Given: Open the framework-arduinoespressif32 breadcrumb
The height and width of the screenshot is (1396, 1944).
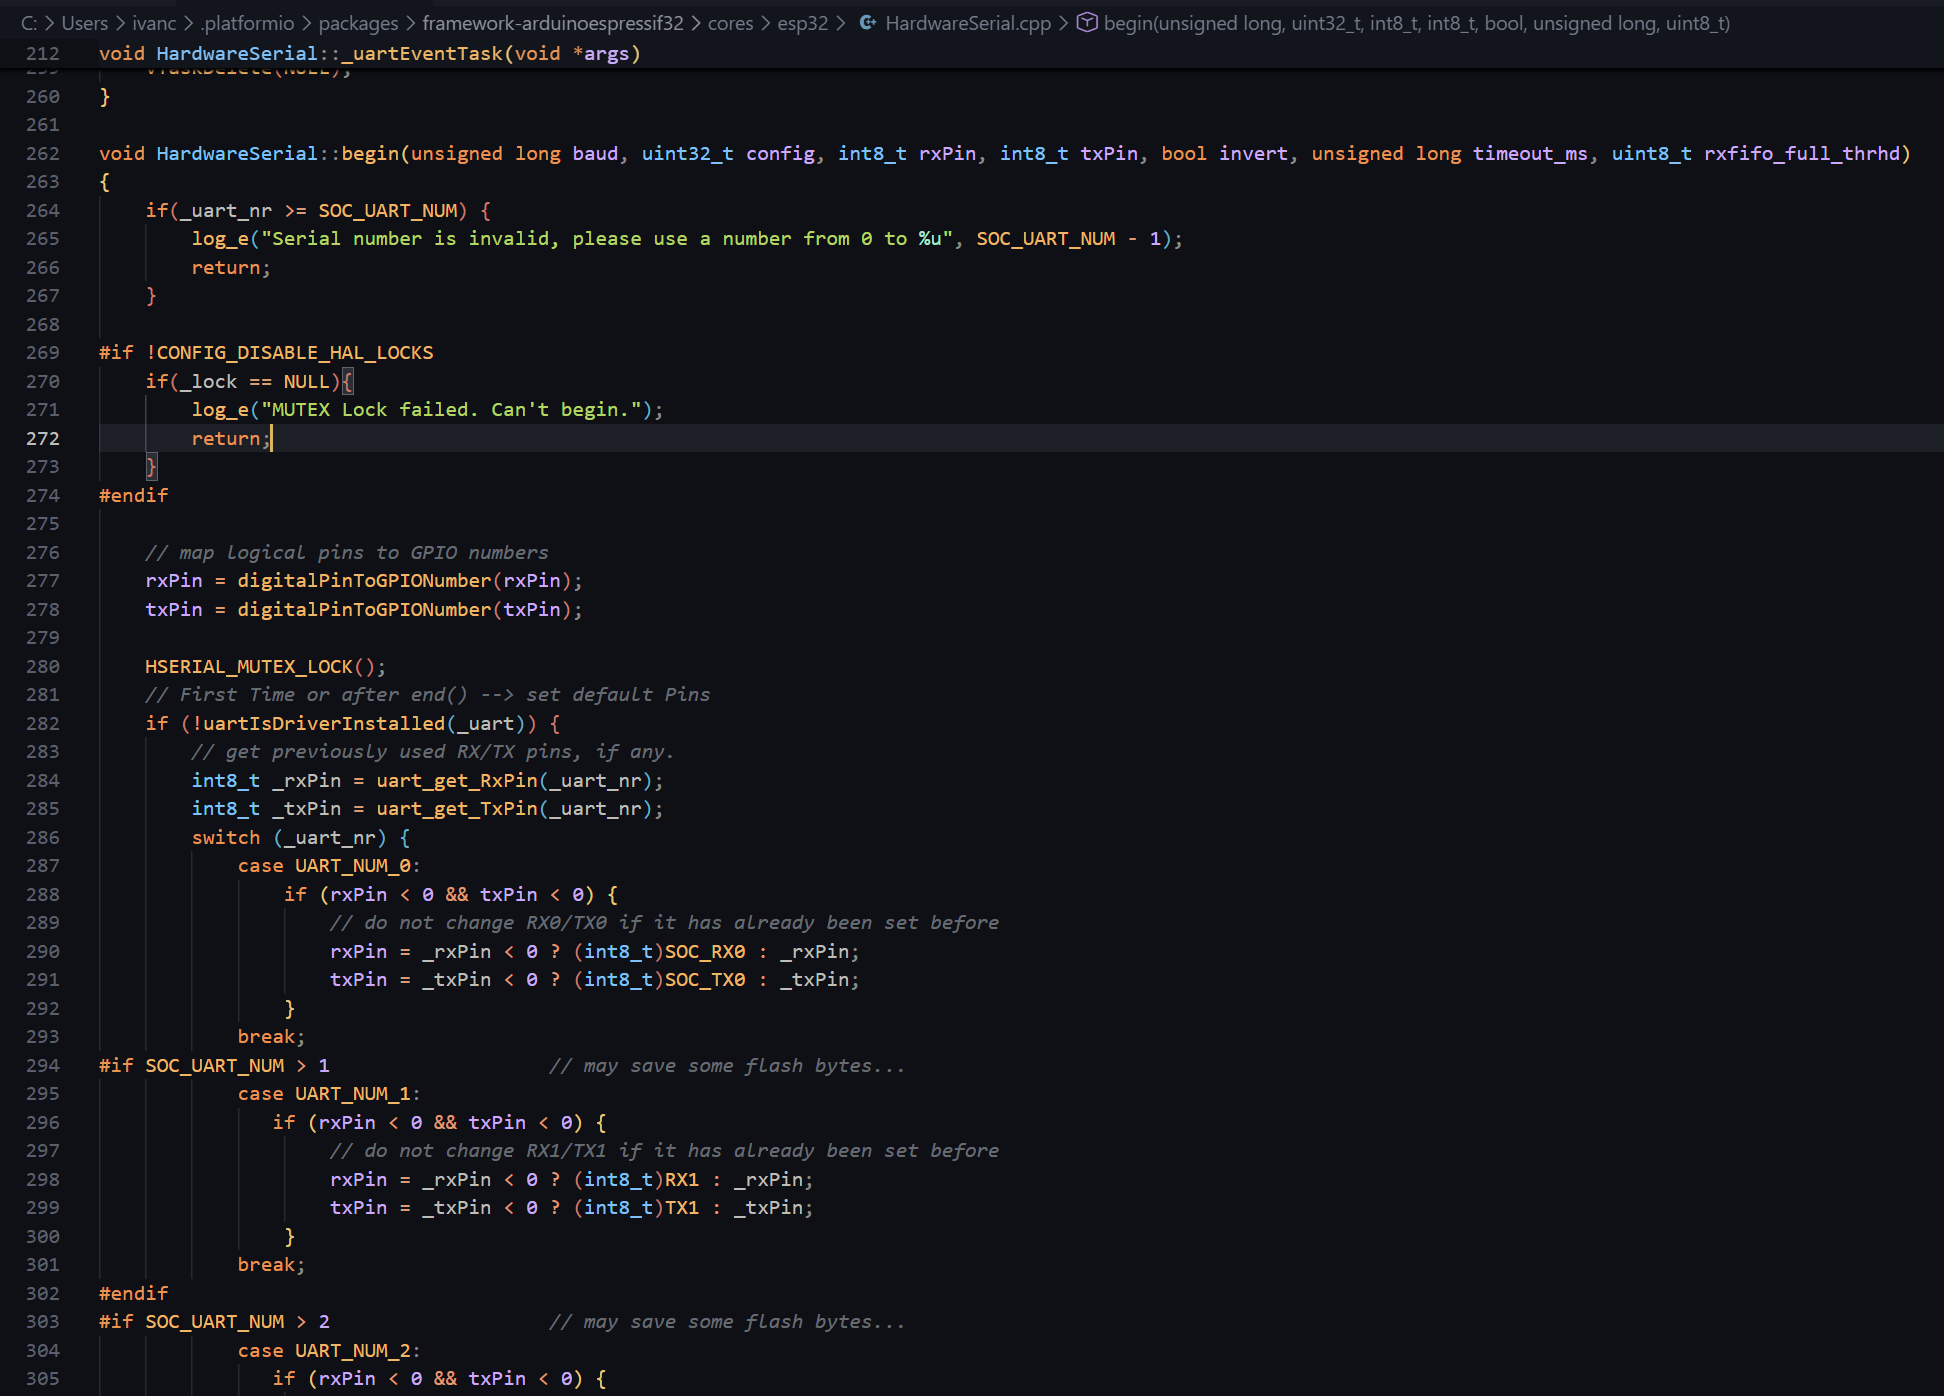Looking at the screenshot, I should click(553, 23).
